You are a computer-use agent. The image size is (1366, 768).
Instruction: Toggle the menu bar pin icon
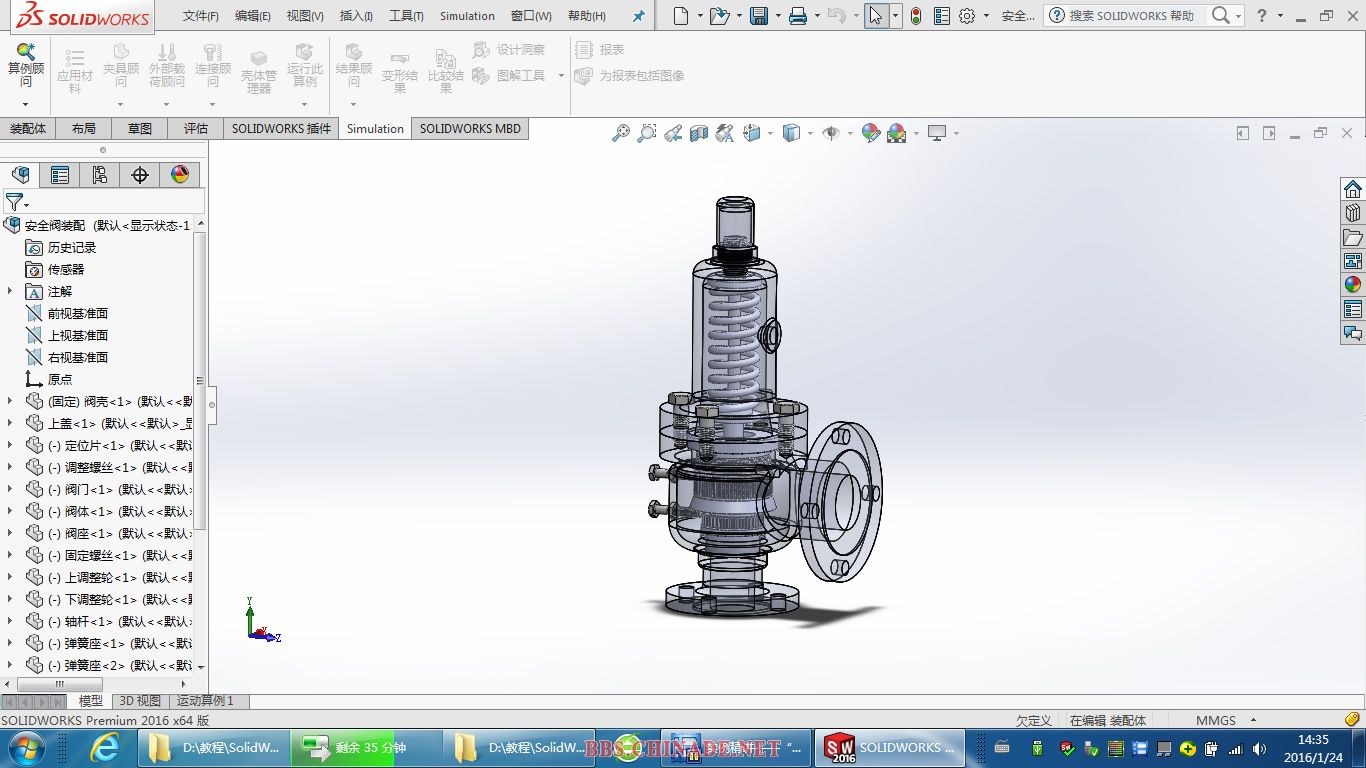[639, 16]
